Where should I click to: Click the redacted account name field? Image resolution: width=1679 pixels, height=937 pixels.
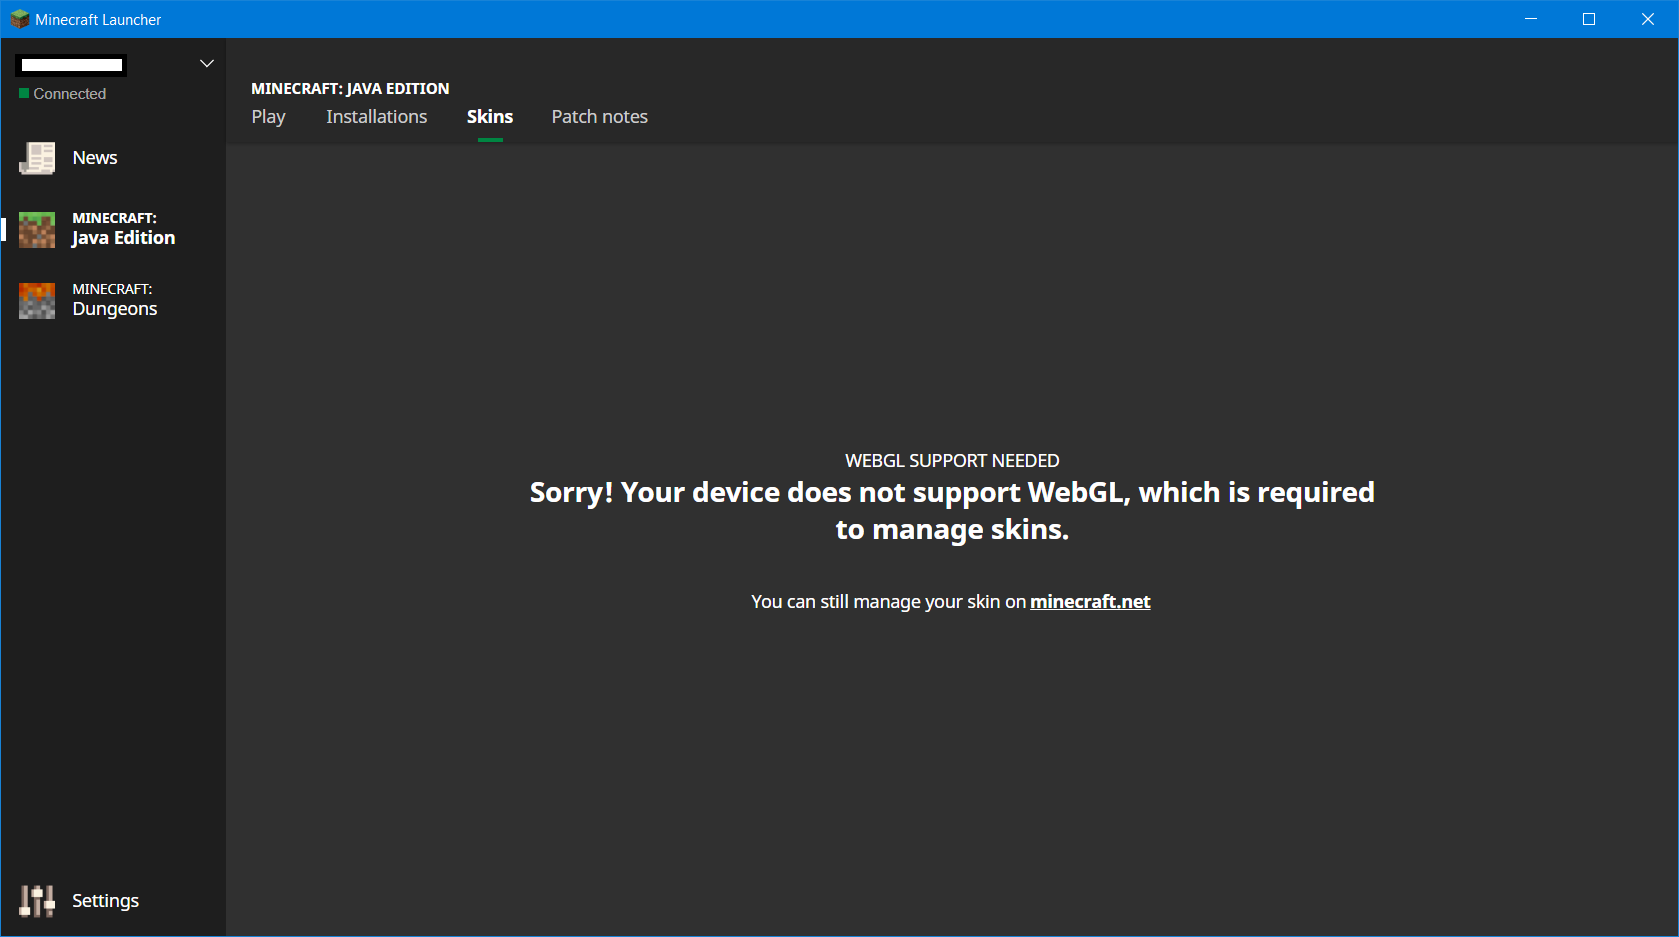pyautogui.click(x=71, y=65)
